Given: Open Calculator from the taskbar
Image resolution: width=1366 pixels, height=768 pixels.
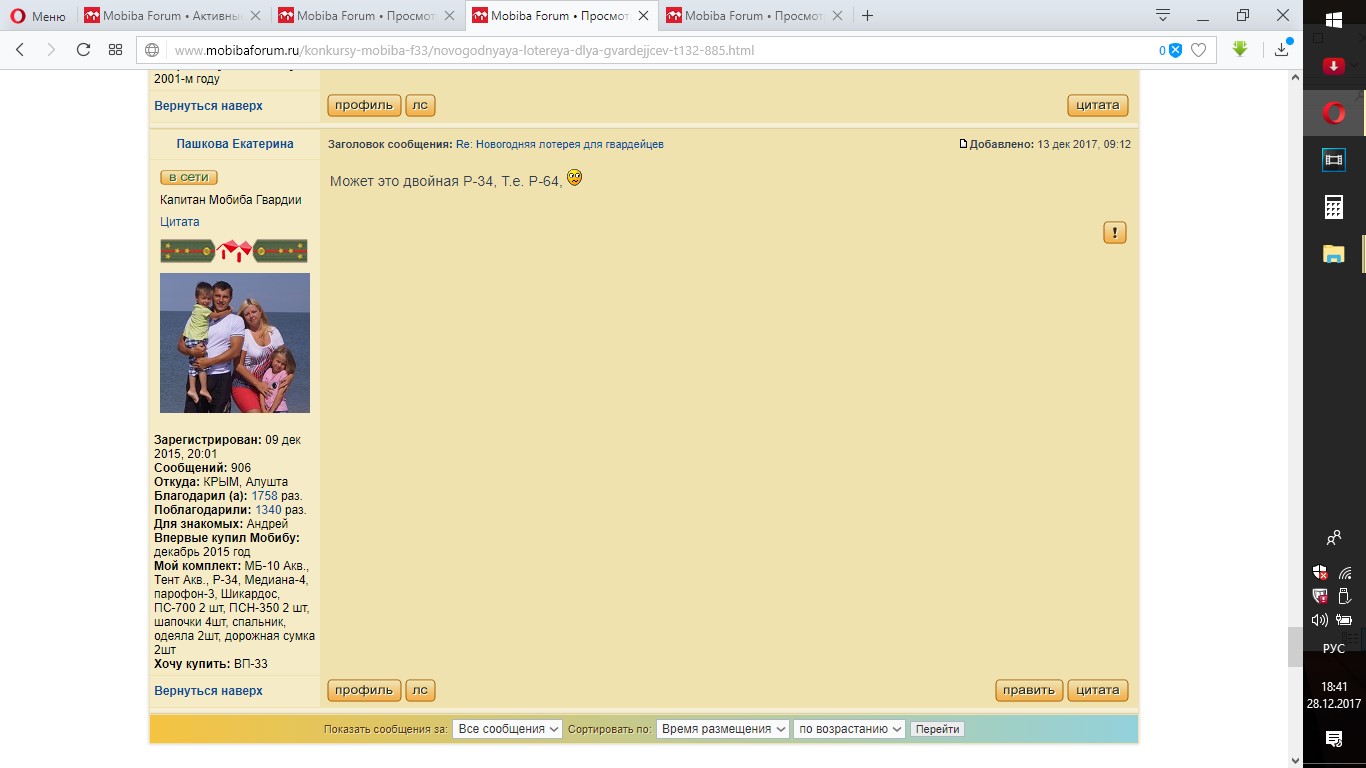Looking at the screenshot, I should (x=1334, y=207).
